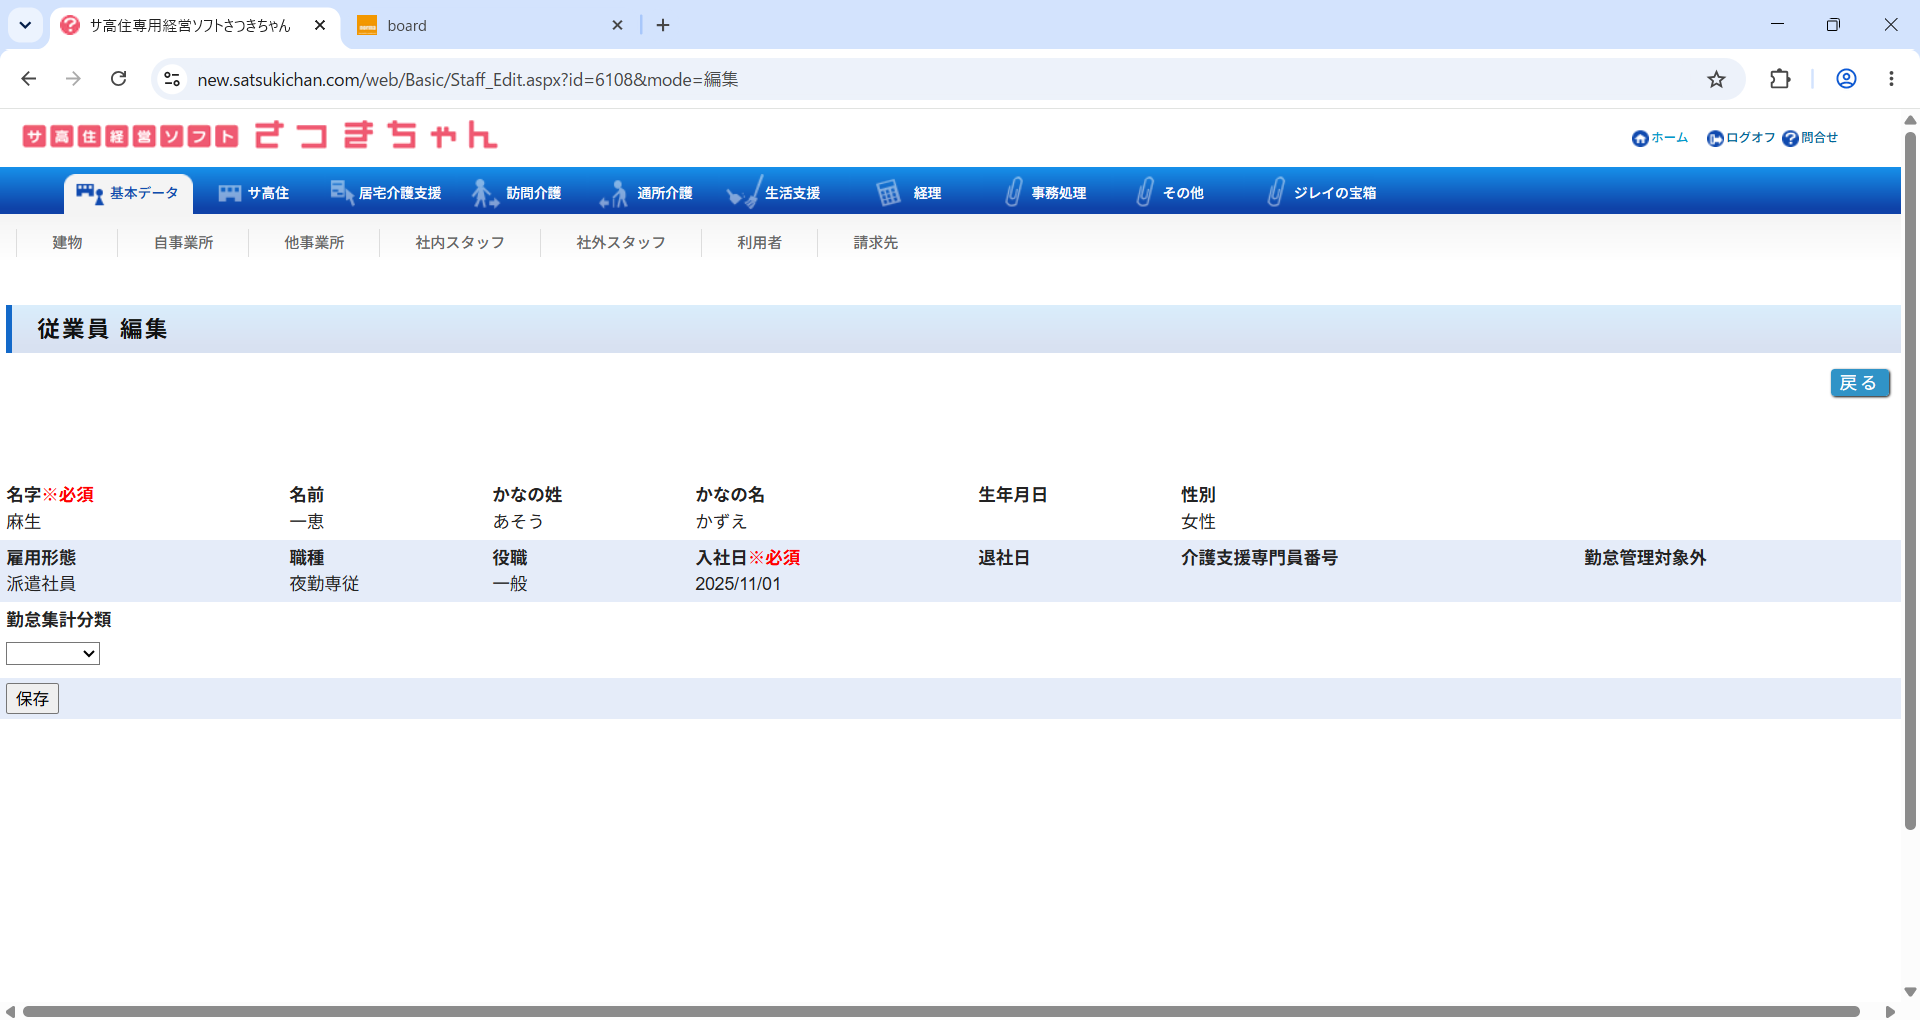Click the 職種 value 夜勤専従

[x=324, y=584]
